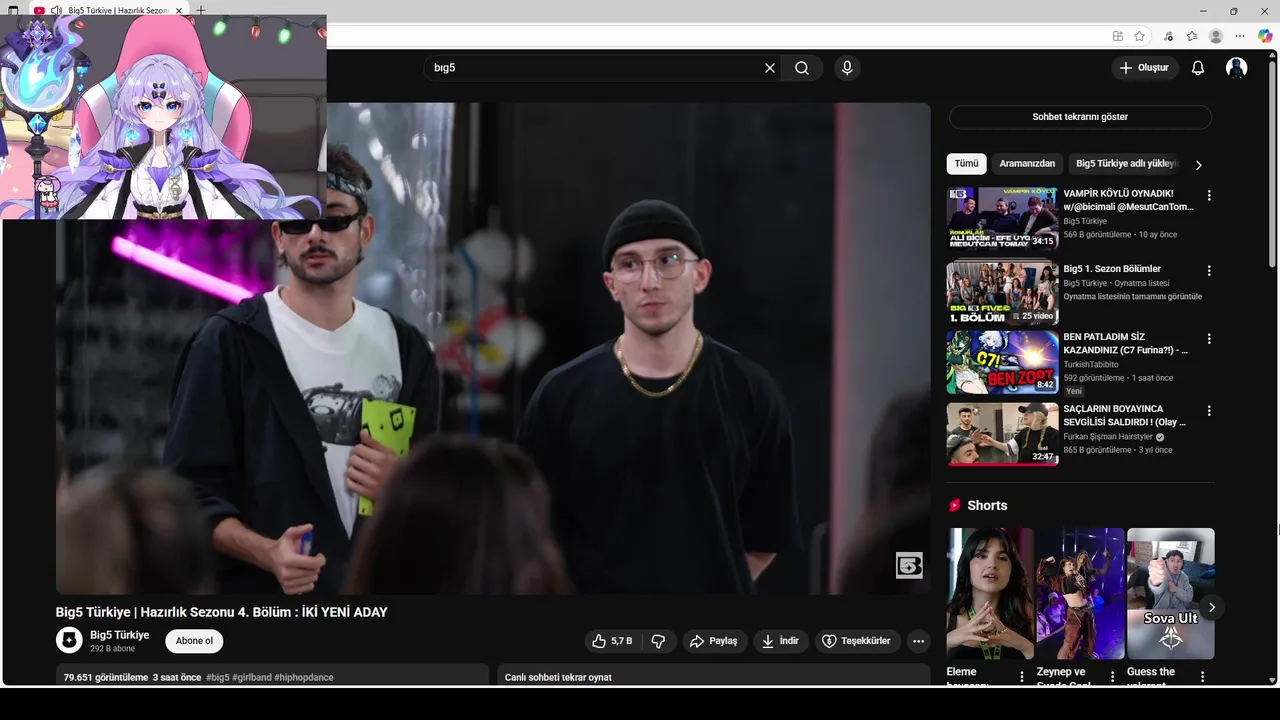Add page to favorites with star icon

coord(1139,36)
